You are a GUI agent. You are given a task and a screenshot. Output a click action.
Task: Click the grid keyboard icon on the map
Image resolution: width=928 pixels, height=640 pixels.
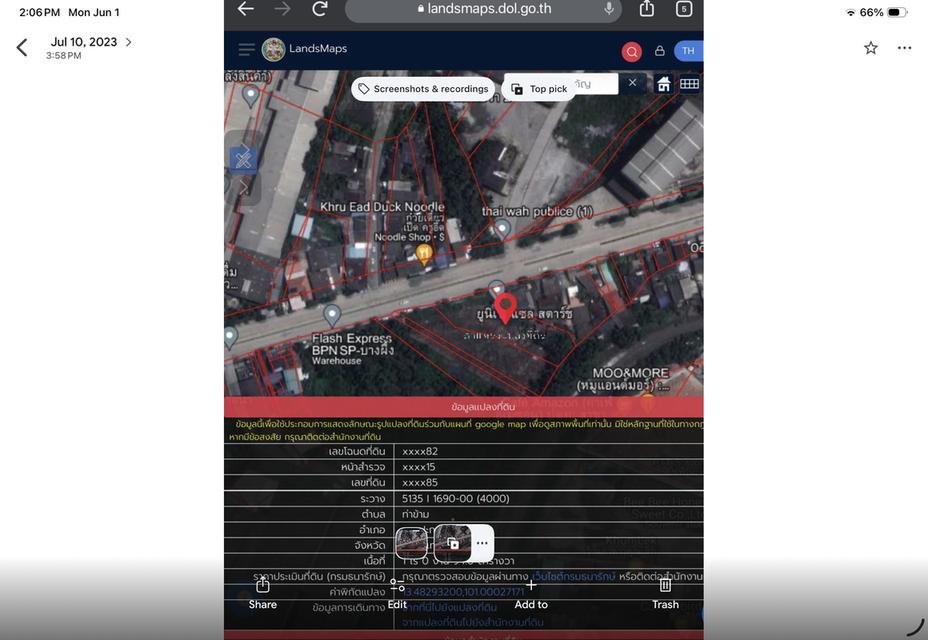point(689,84)
